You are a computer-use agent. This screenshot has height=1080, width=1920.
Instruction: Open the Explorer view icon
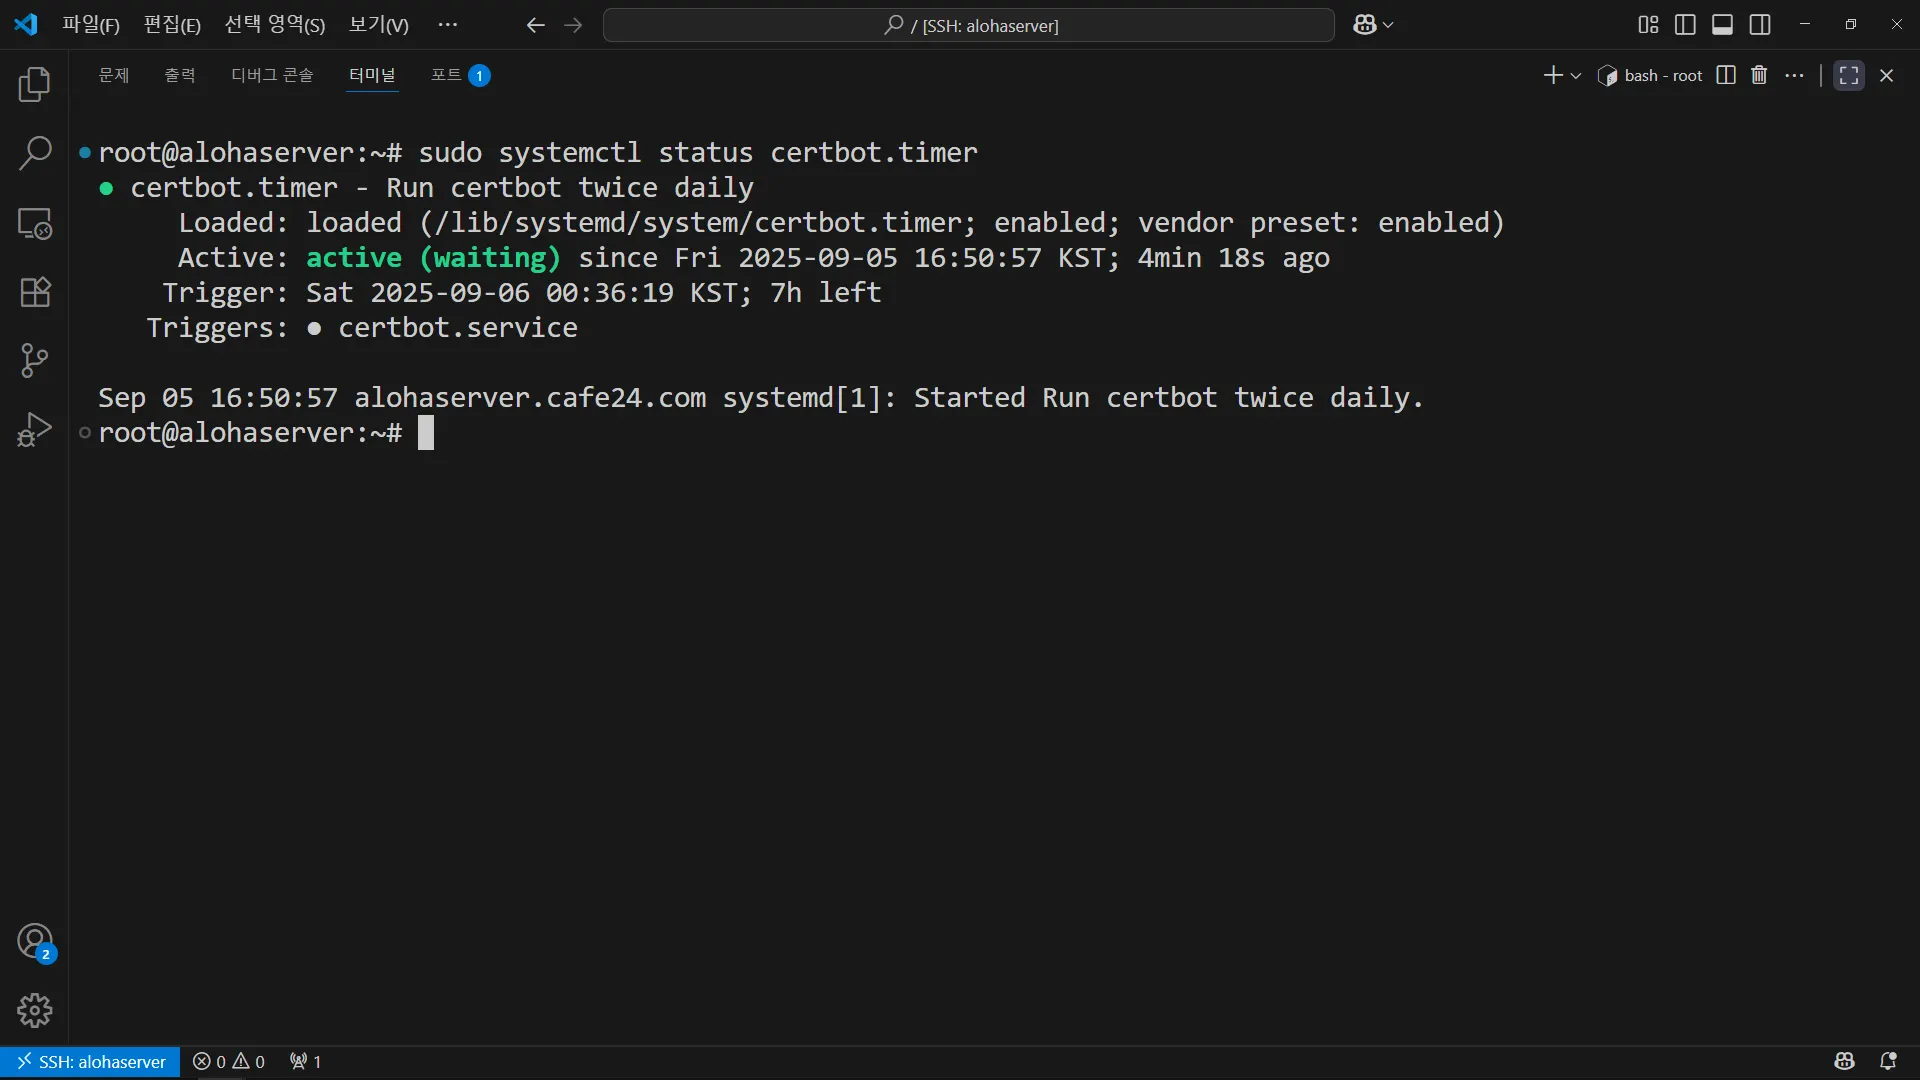[x=35, y=85]
